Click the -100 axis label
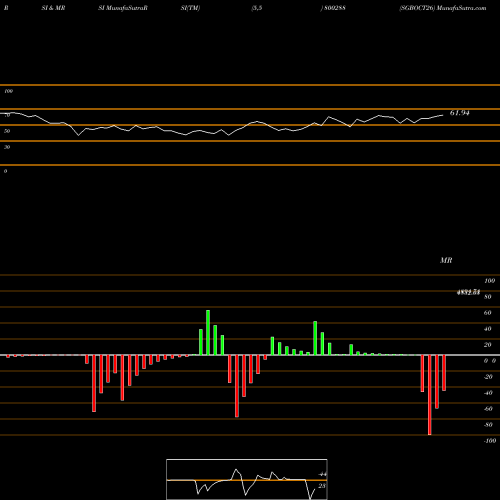500x500 pixels. point(490,441)
